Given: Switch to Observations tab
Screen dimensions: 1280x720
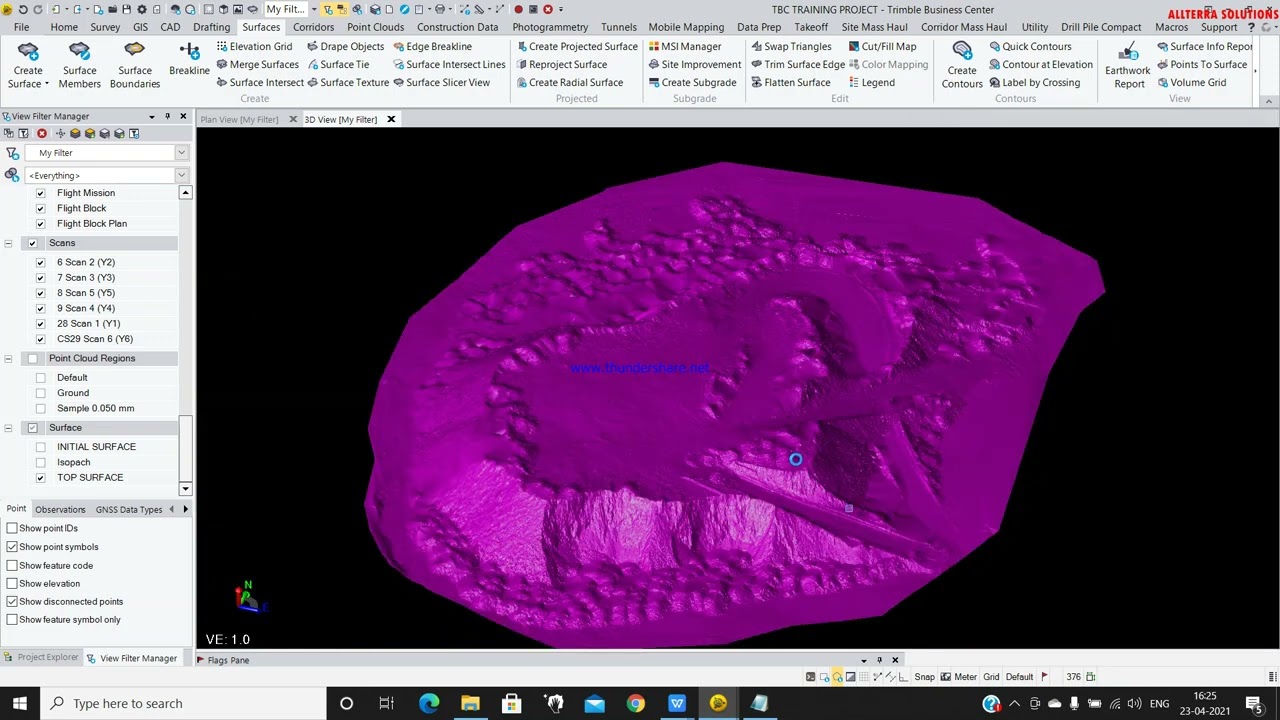Looking at the screenshot, I should [60, 510].
